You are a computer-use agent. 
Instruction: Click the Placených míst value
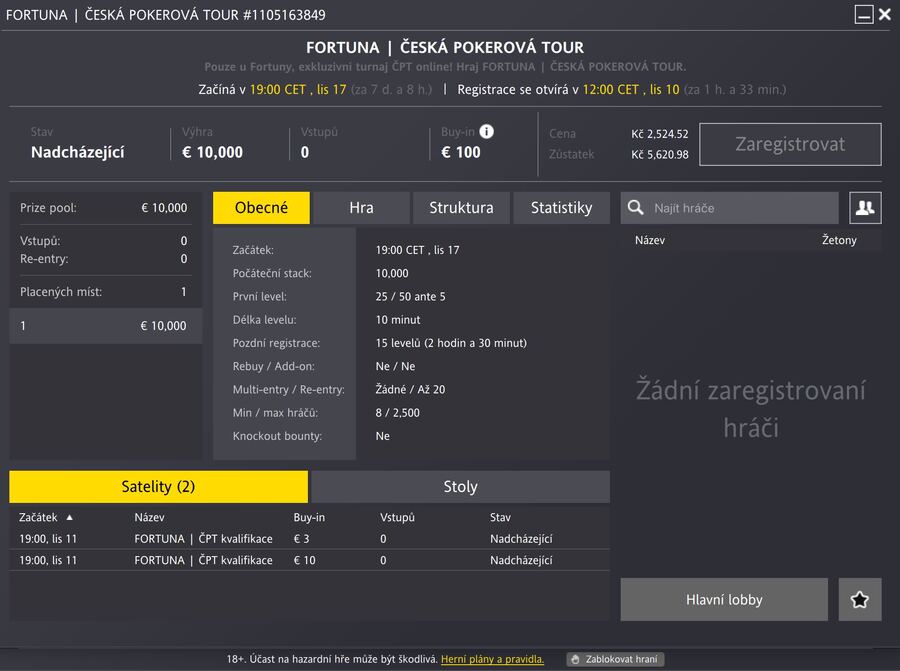[184, 292]
